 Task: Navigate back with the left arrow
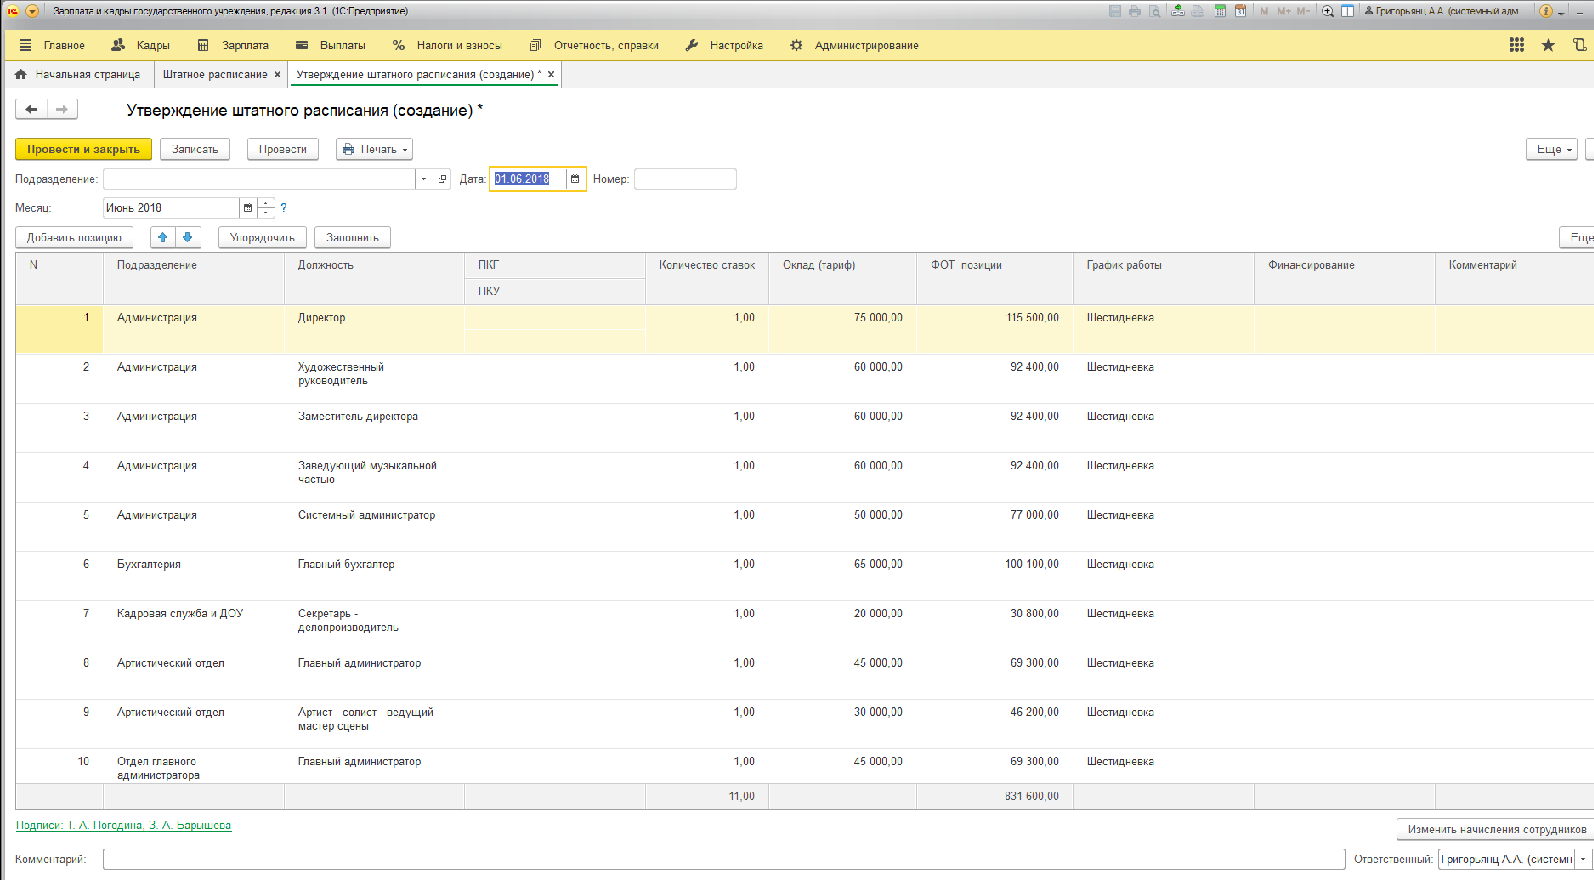pyautogui.click(x=31, y=109)
